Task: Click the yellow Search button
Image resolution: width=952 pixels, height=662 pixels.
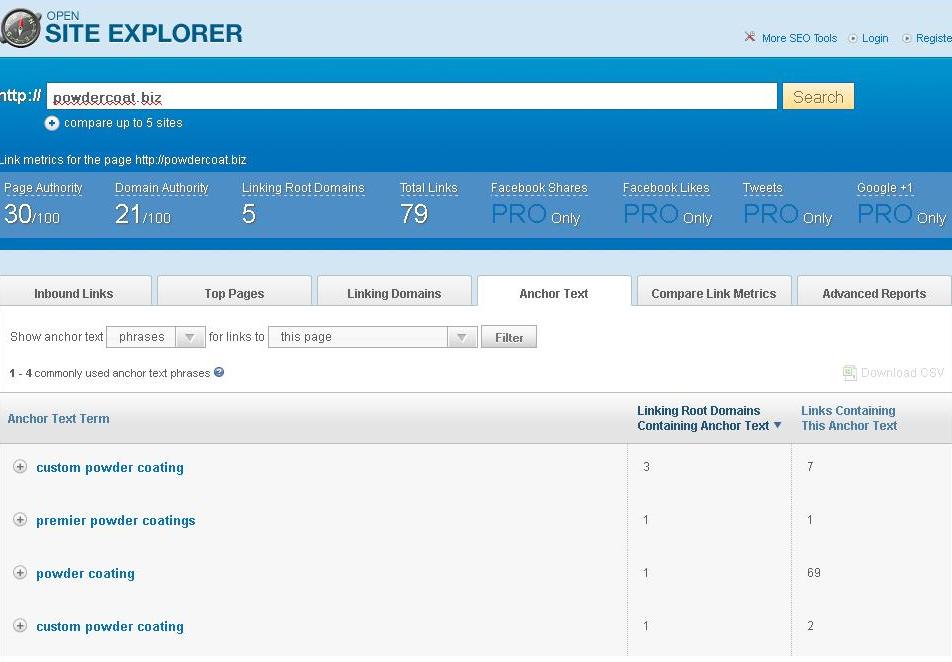Action: [818, 97]
